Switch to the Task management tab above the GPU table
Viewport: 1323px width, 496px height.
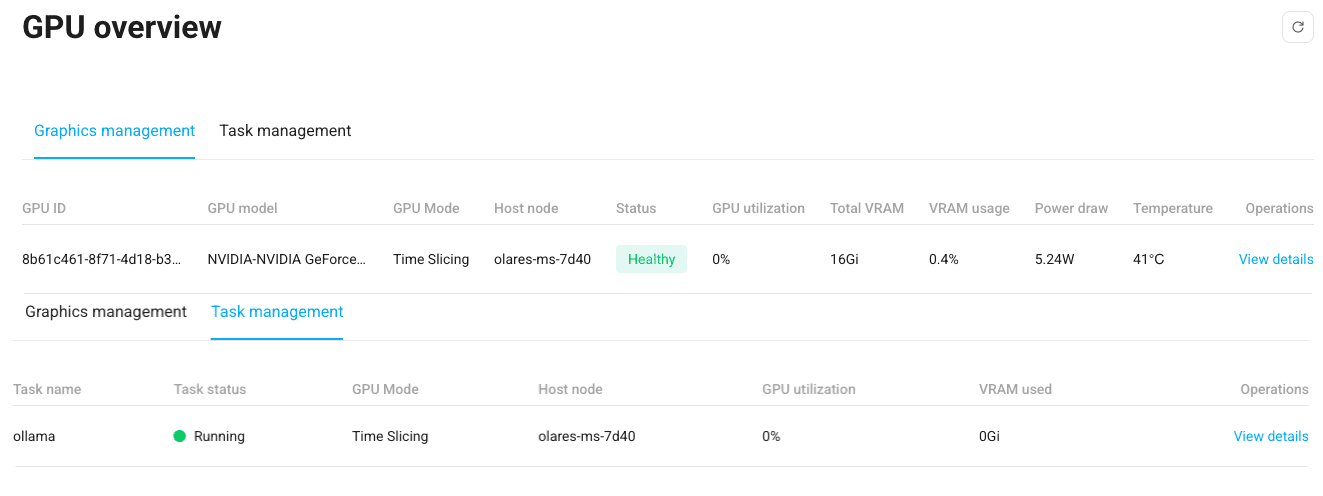285,131
